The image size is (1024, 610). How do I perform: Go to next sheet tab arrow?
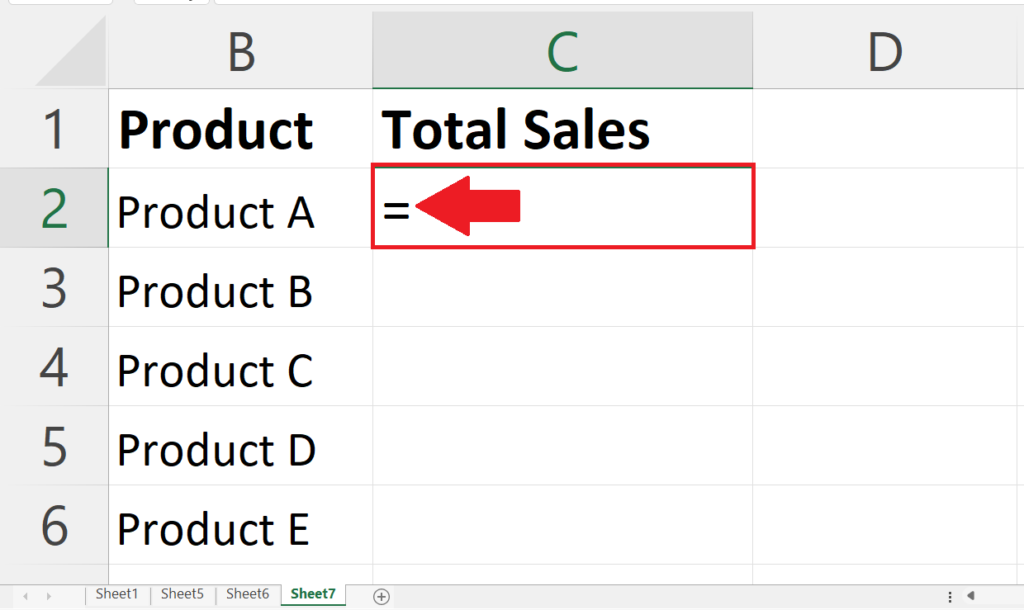(49, 596)
